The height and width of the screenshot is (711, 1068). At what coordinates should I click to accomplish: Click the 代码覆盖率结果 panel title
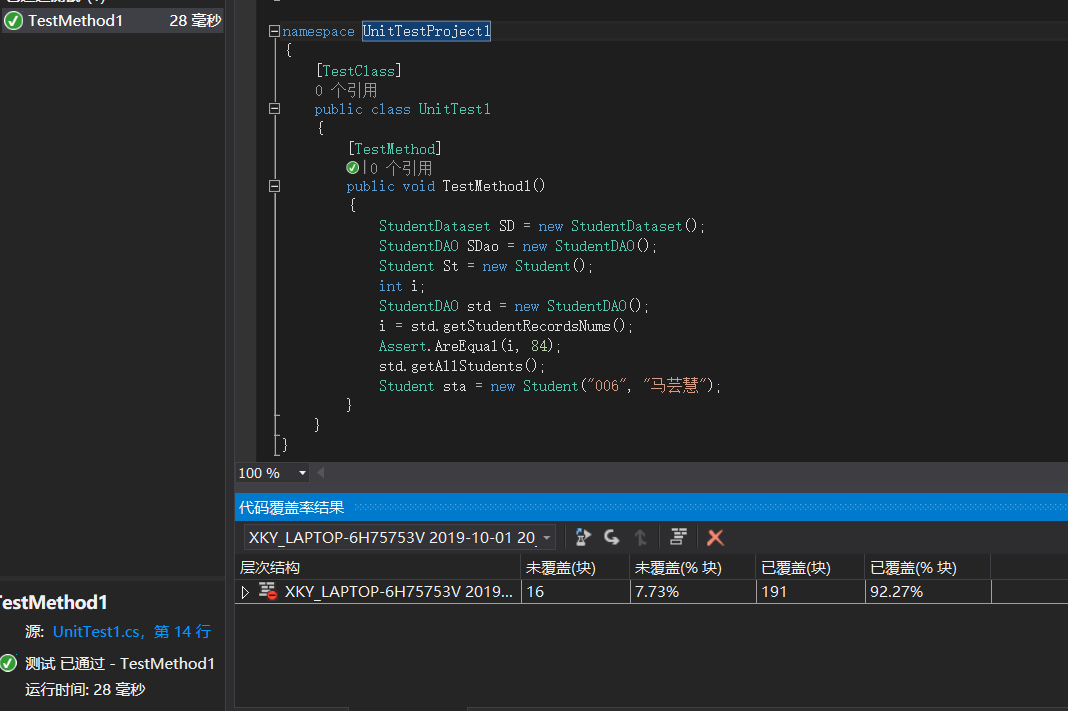292,507
